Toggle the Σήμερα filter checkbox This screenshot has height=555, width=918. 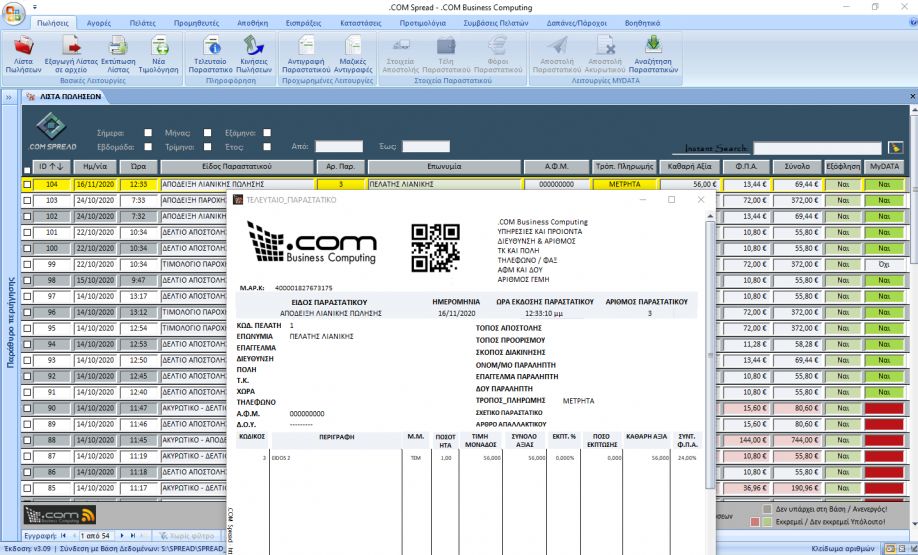(x=148, y=133)
